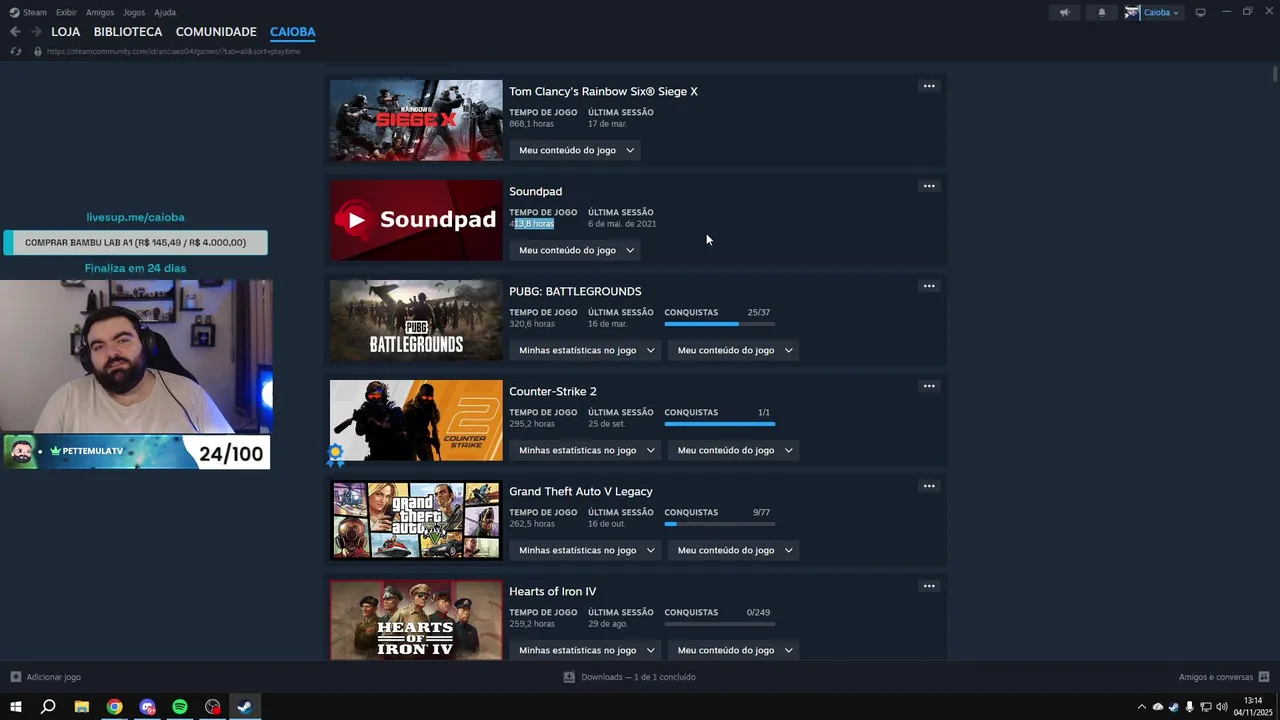Screen dimensions: 1280x720
Task: Open Grand Theft Auto V Legacy title link
Action: click(581, 491)
